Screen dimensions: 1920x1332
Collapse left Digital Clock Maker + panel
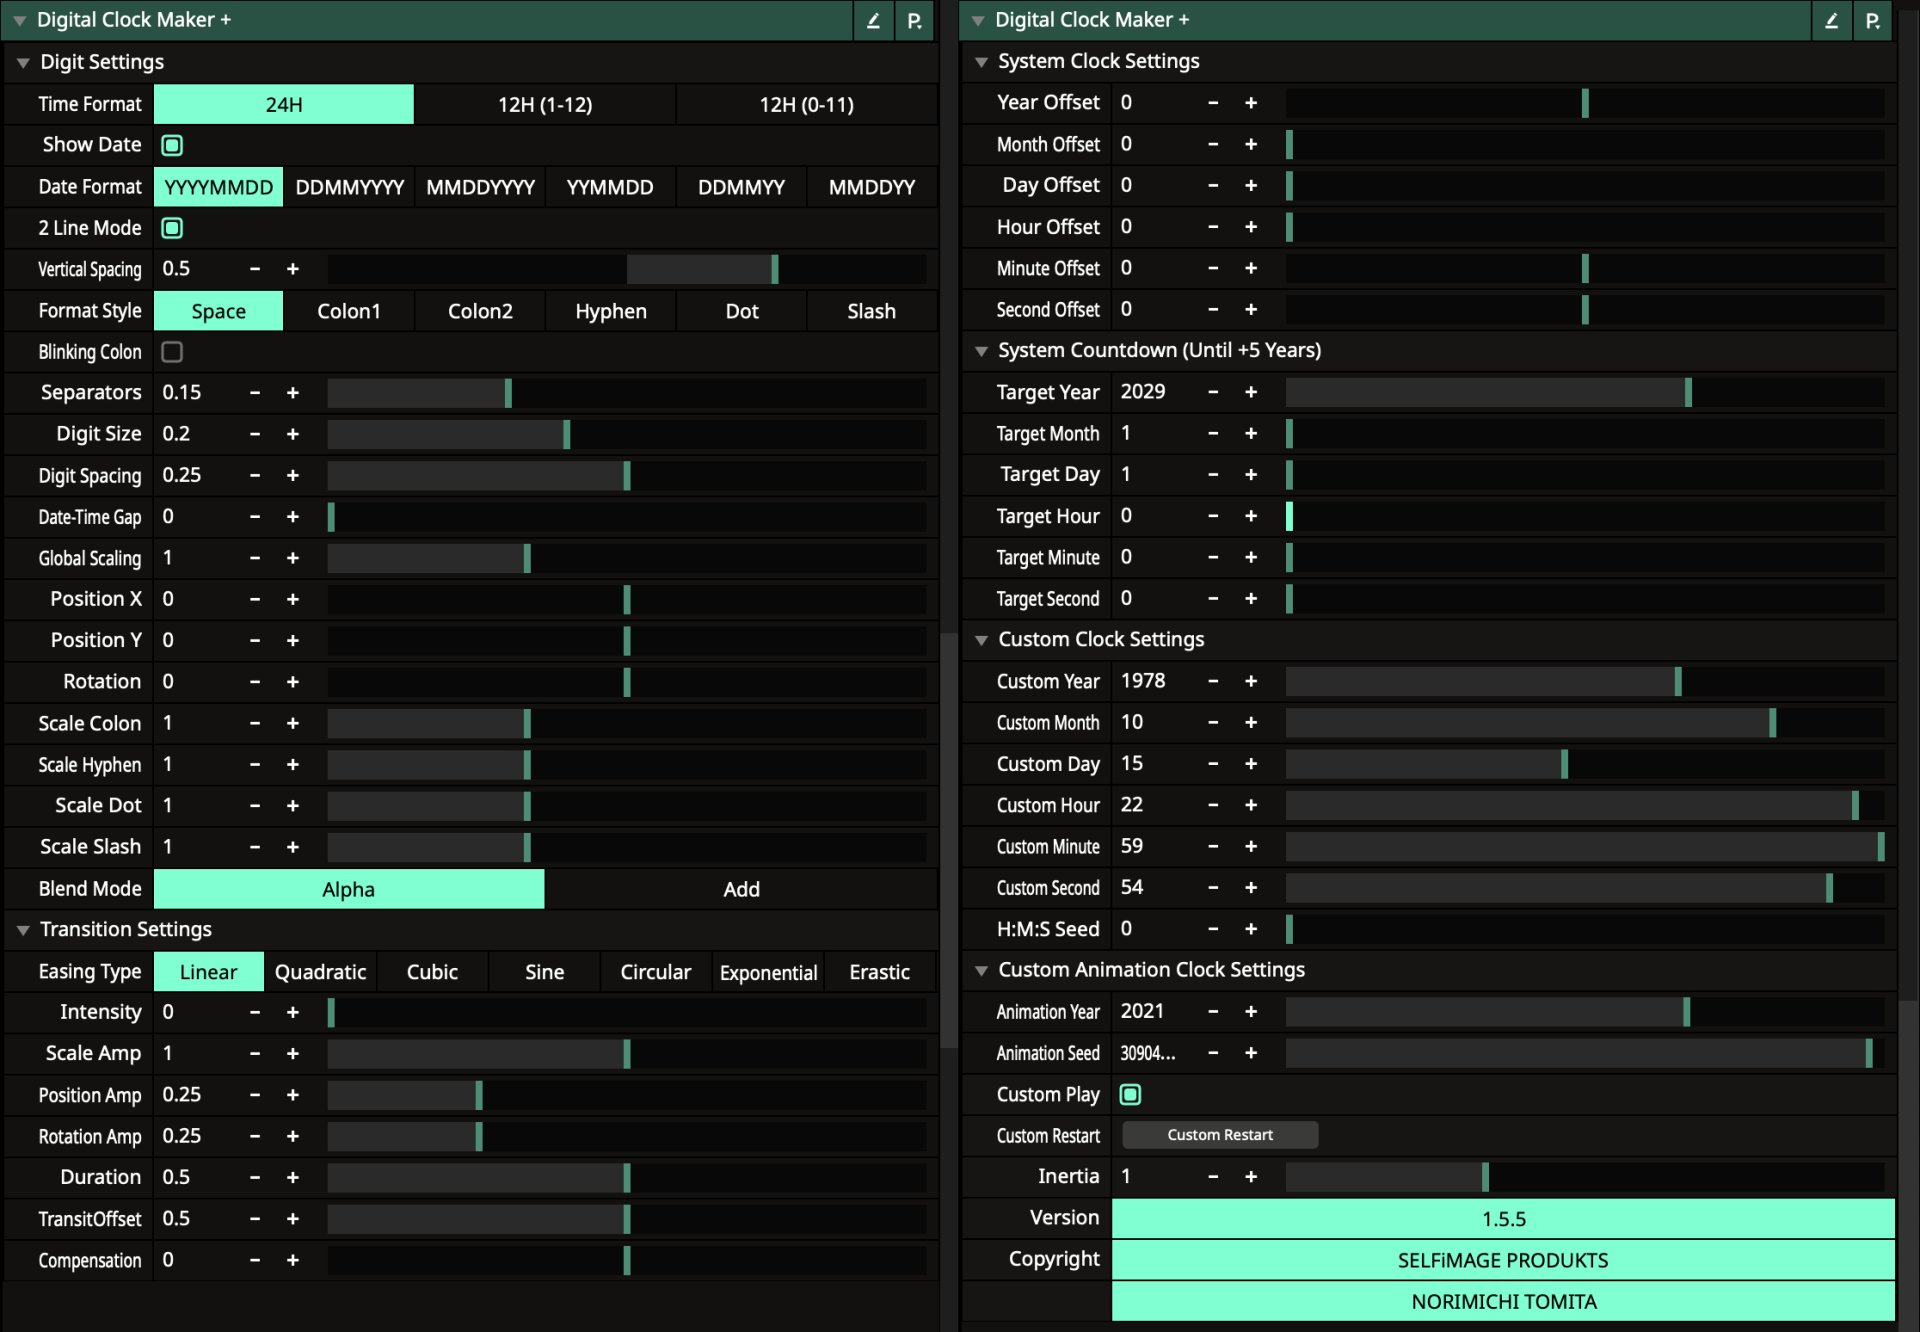pos(19,20)
